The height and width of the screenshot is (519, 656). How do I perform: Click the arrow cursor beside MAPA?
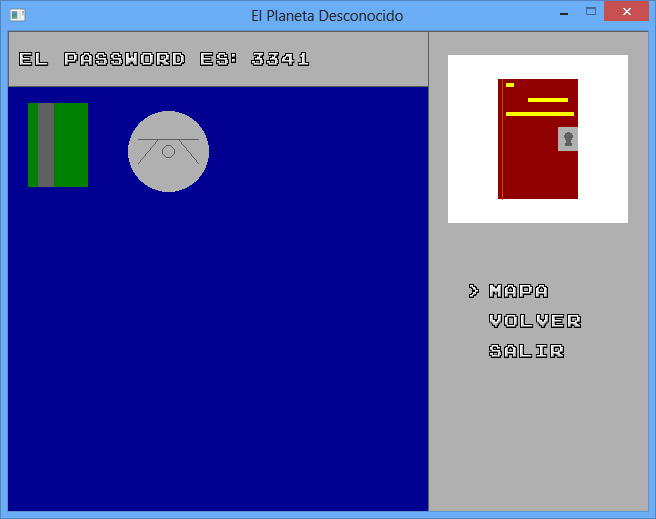tap(474, 291)
